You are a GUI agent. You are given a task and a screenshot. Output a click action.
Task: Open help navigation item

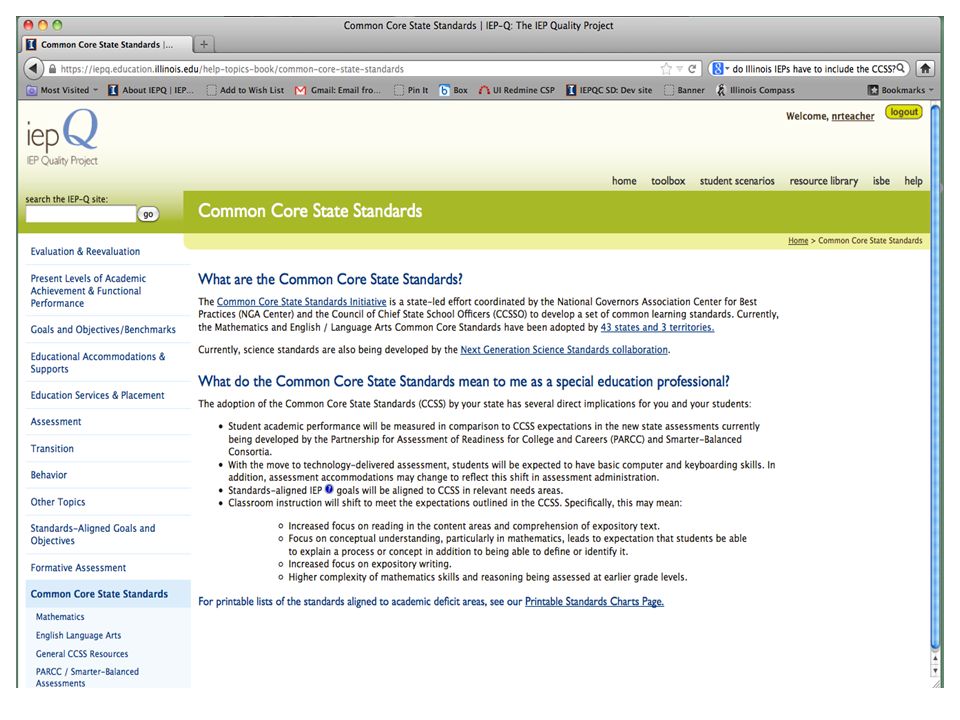(913, 181)
